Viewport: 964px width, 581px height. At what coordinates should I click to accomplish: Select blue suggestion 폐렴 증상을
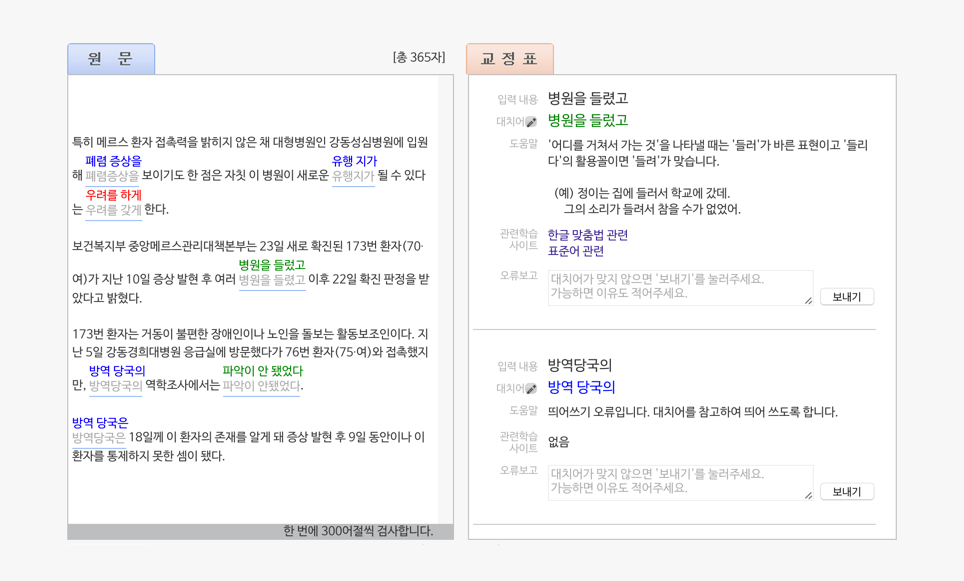[x=114, y=161]
